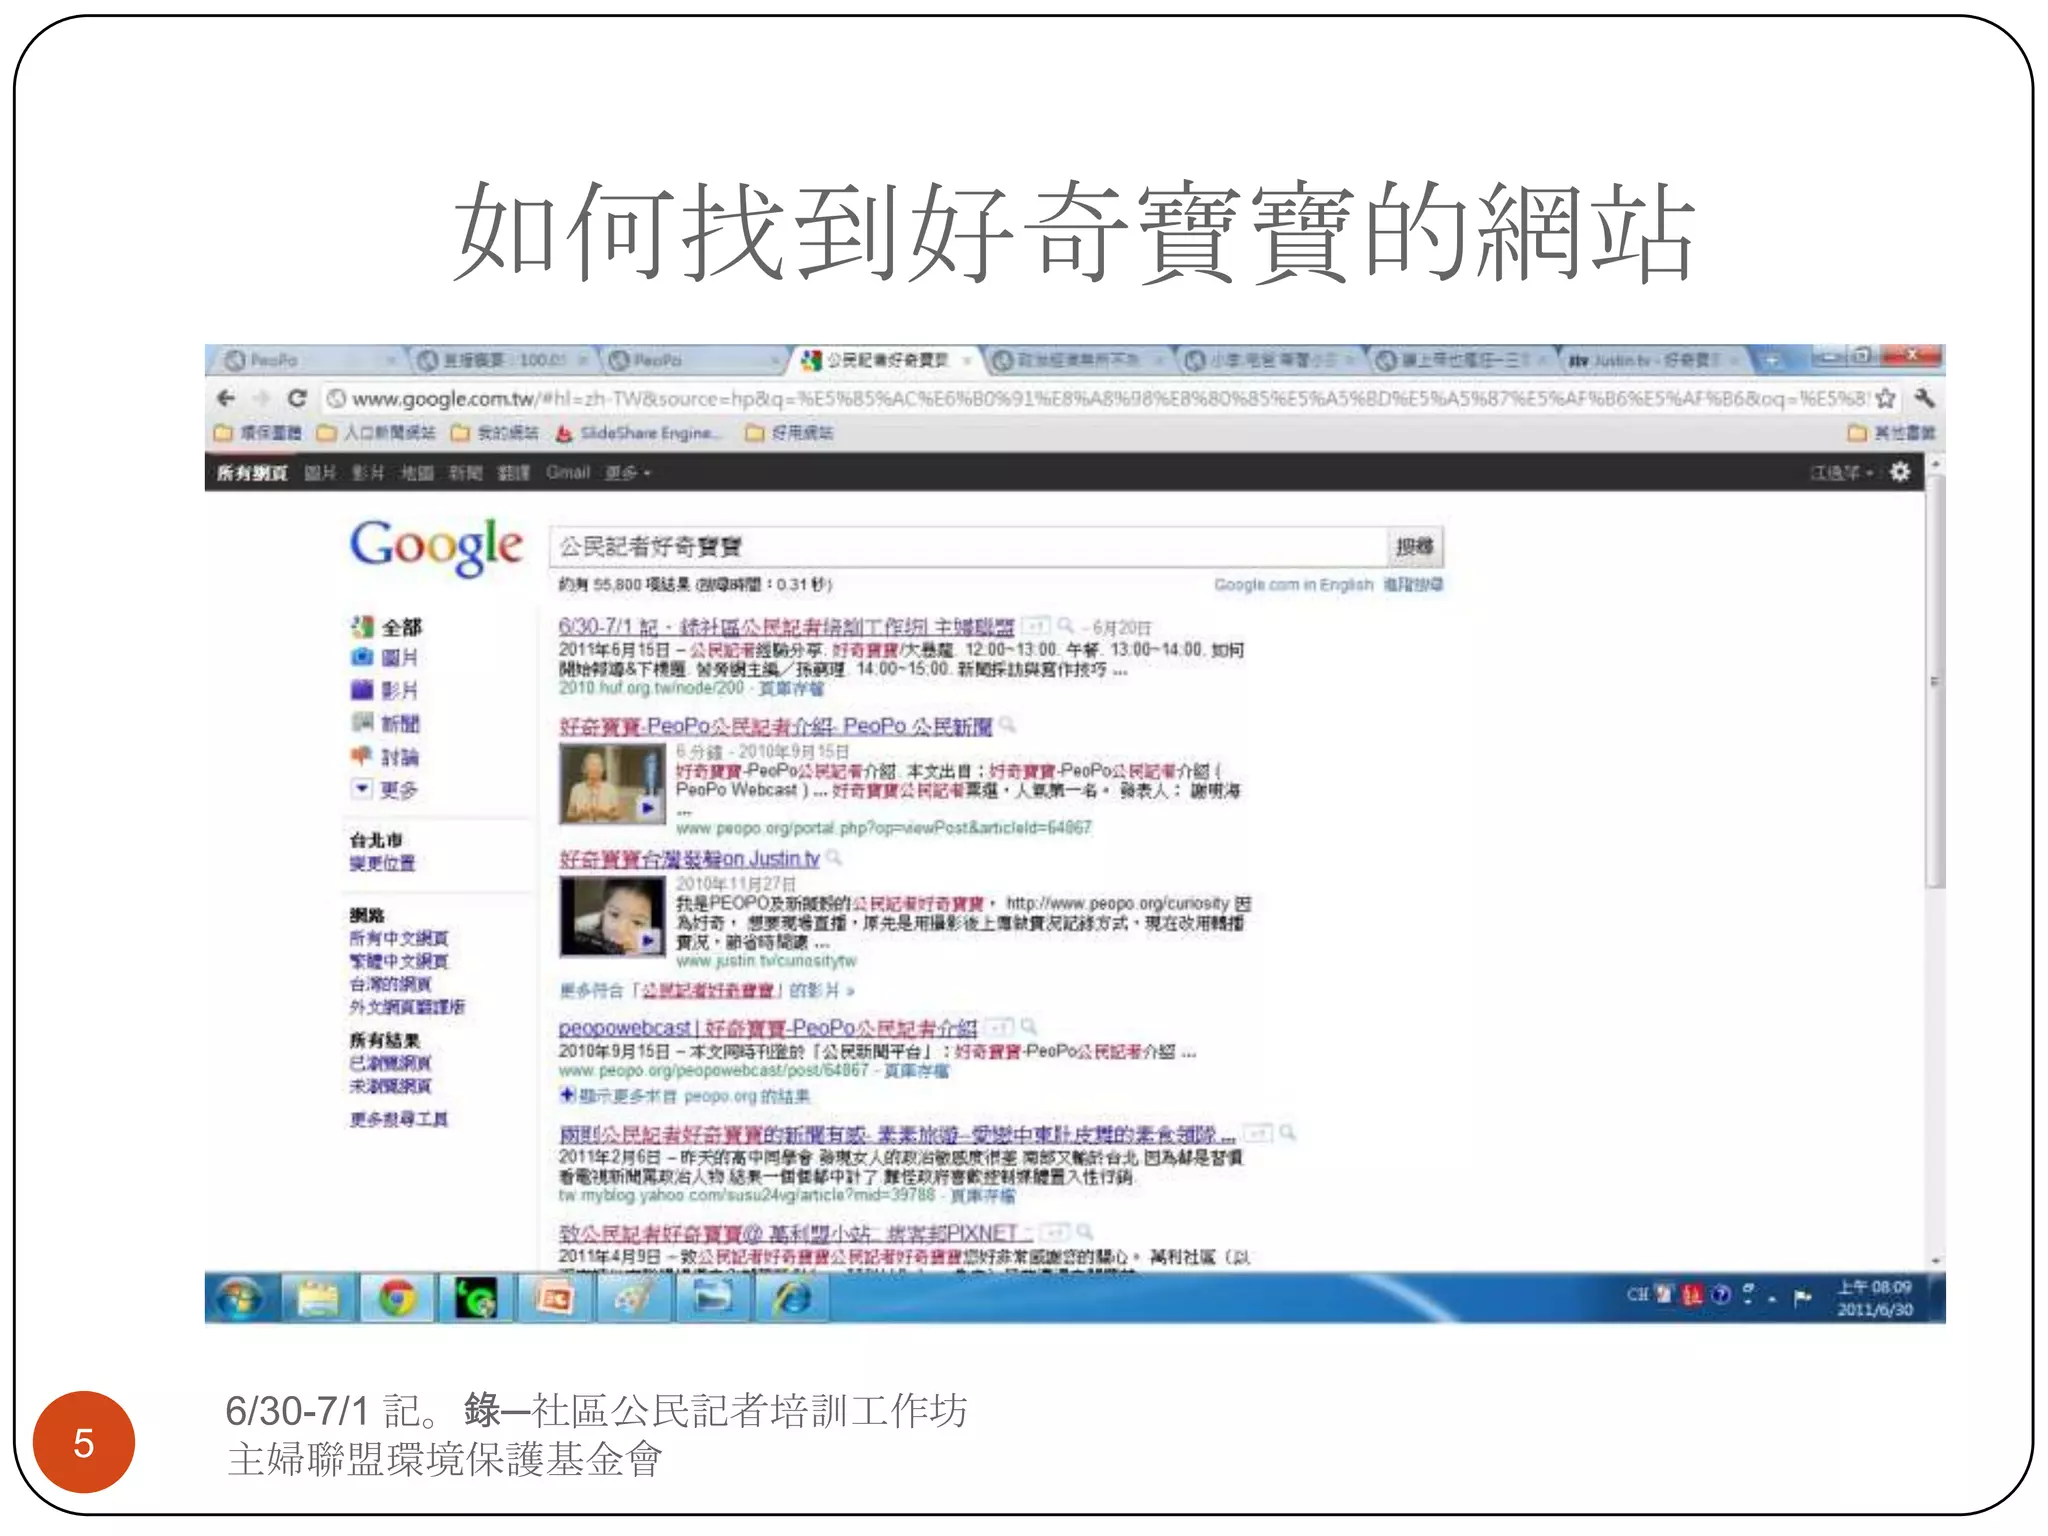Open the Google.com in English link
Image resolution: width=2048 pixels, height=1536 pixels.
click(1293, 584)
